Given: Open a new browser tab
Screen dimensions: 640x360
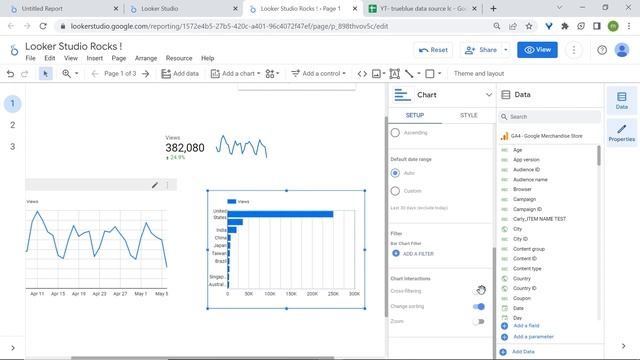Looking at the screenshot, I should (x=493, y=9).
